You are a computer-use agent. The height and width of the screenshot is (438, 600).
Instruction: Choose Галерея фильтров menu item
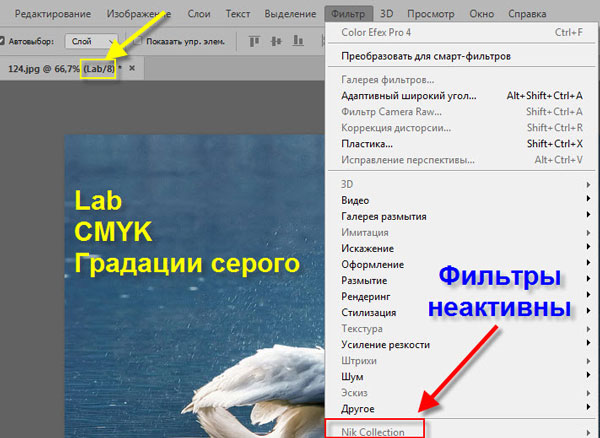(x=462, y=80)
